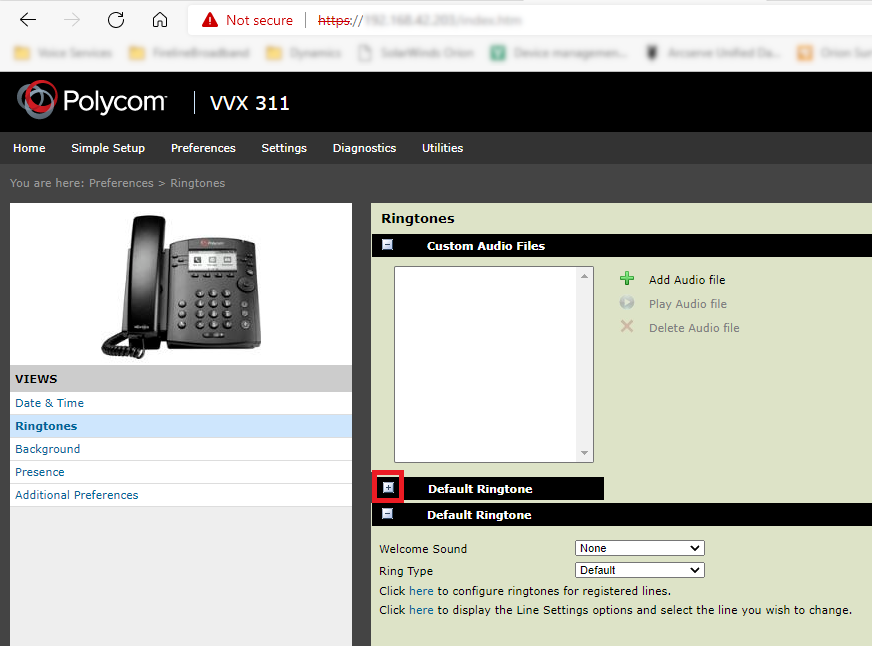Click the Add Audio file label
The width and height of the screenshot is (872, 646).
click(687, 280)
